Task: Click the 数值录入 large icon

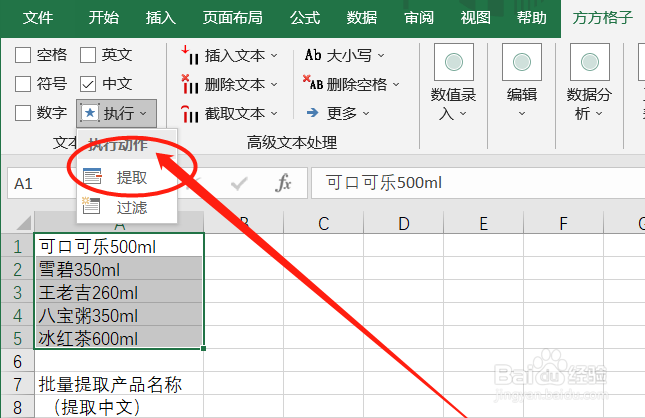Action: [454, 62]
